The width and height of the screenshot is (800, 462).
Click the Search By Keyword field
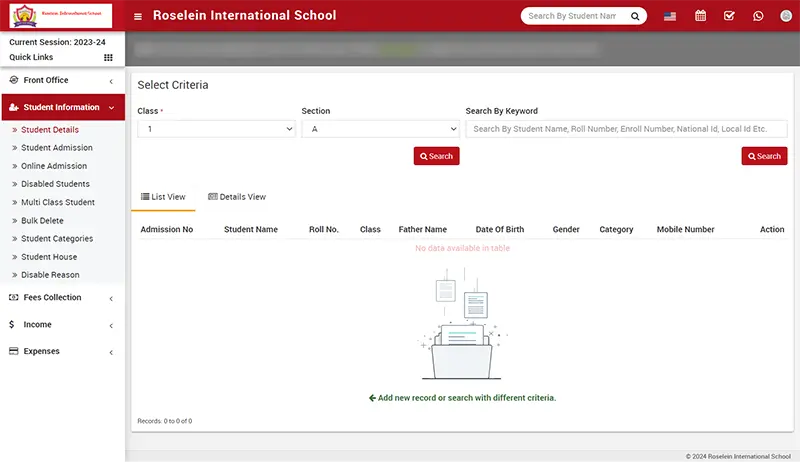626,129
